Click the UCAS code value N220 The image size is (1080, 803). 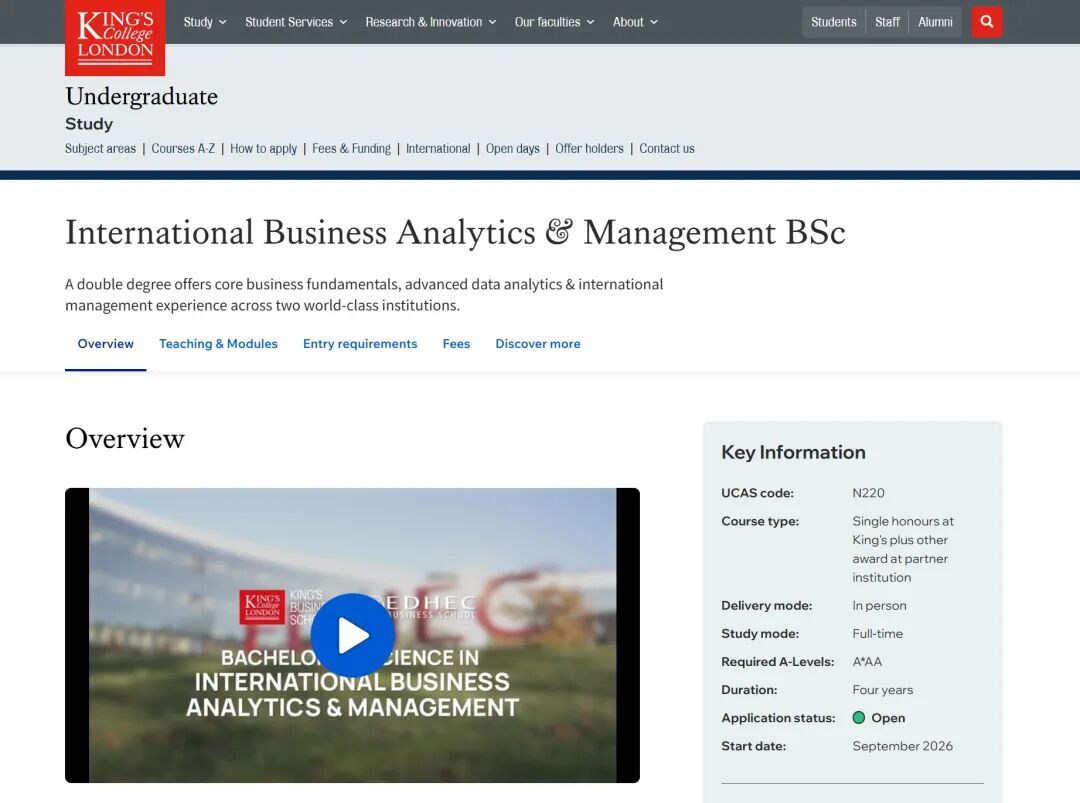868,493
